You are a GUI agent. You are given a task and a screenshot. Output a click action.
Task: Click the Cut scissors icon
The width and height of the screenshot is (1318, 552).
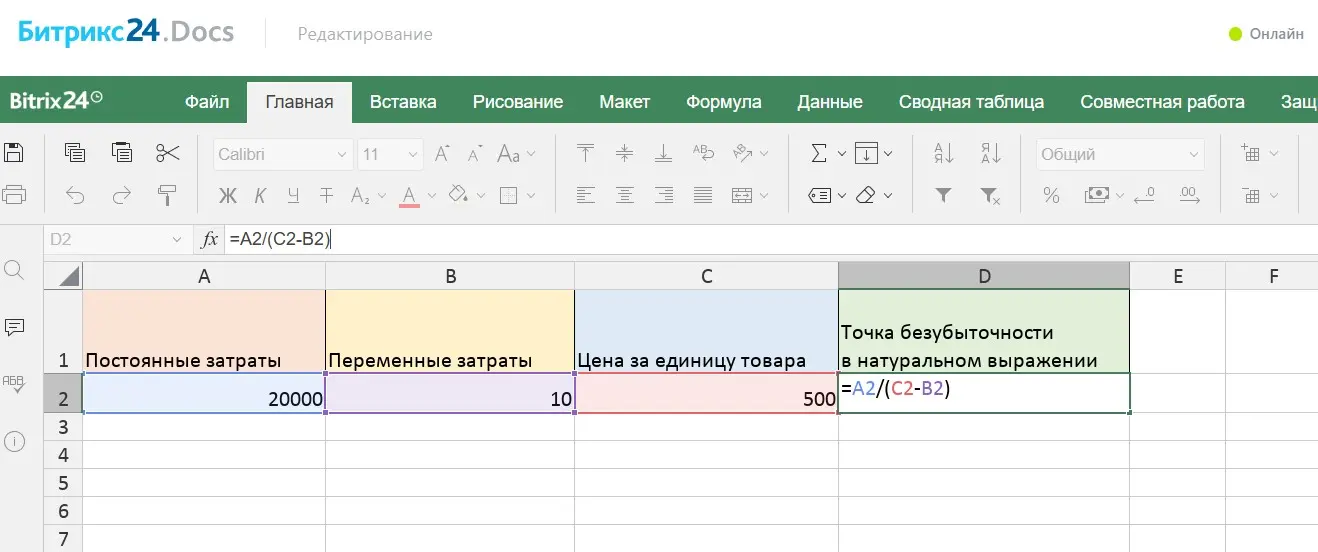(167, 153)
